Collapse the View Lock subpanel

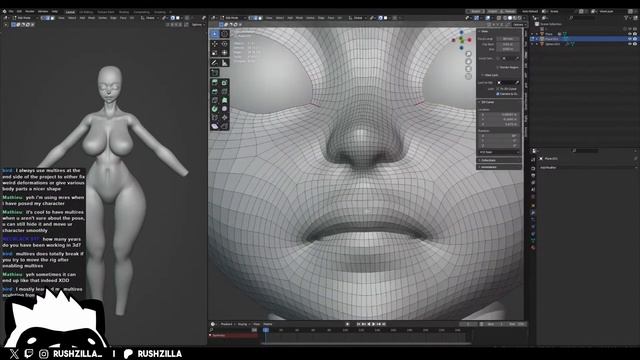(491, 76)
